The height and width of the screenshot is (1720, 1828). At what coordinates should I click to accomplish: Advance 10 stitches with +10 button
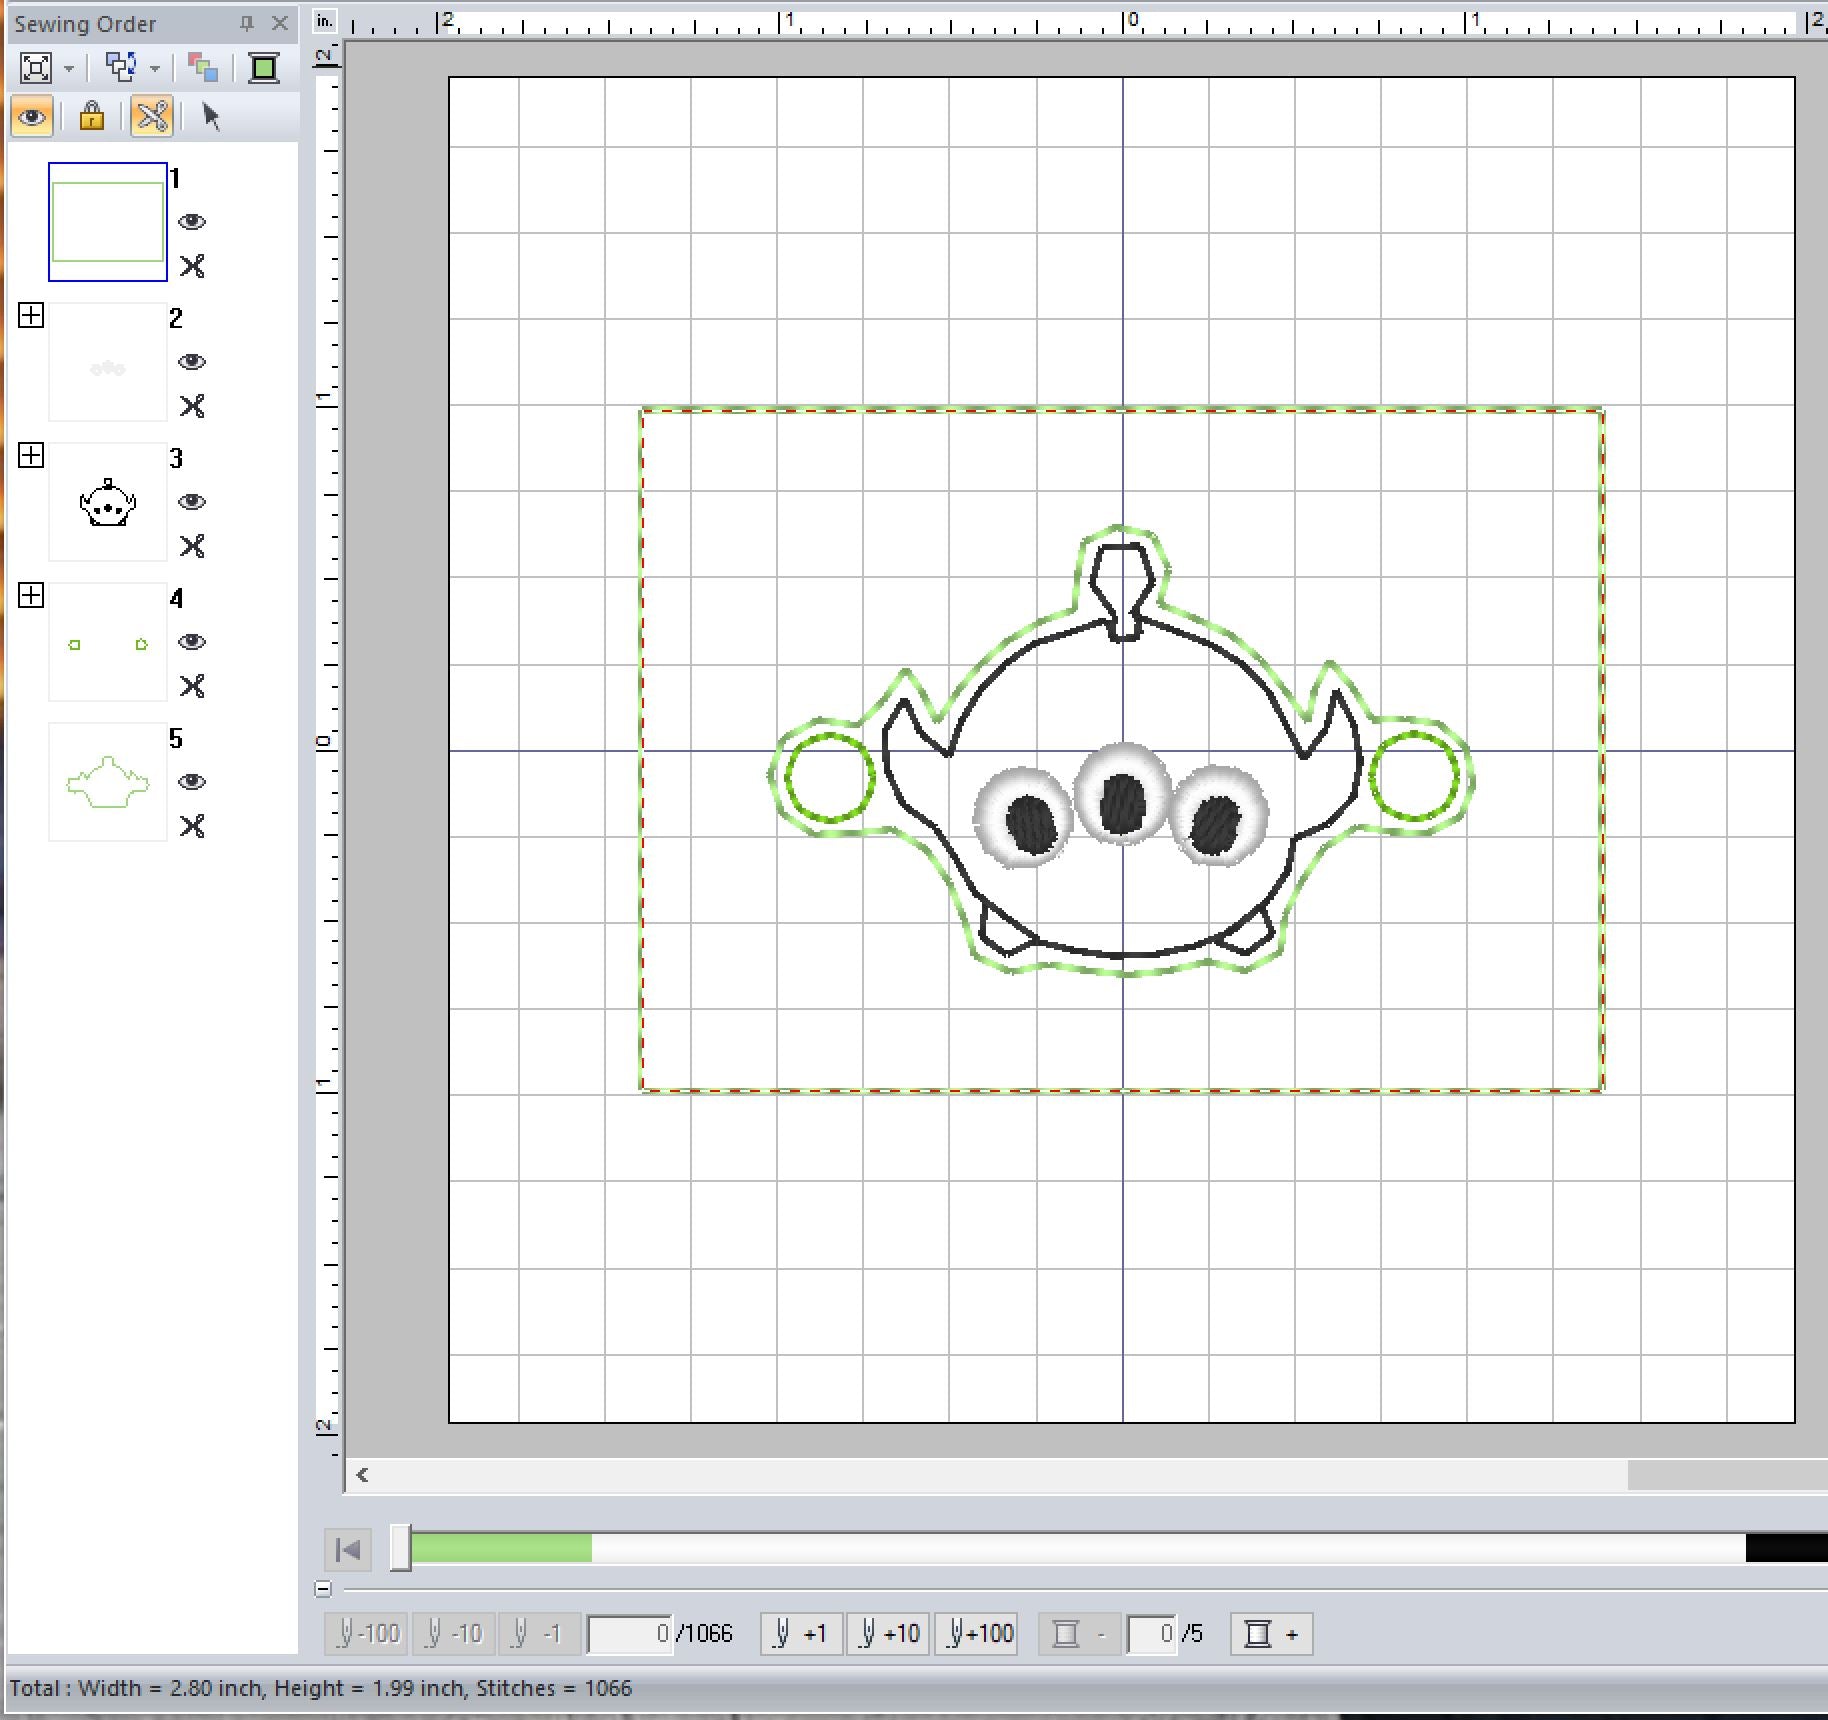[x=889, y=1634]
